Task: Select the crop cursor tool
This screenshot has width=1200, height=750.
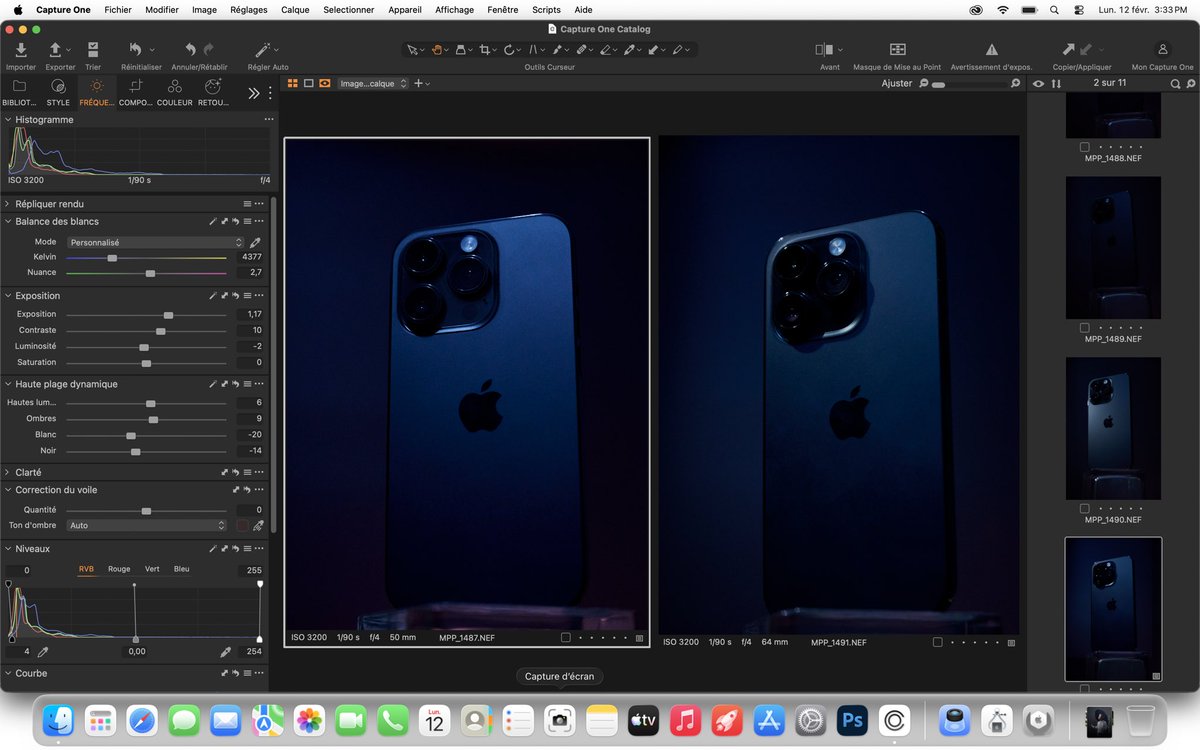Action: click(x=485, y=49)
